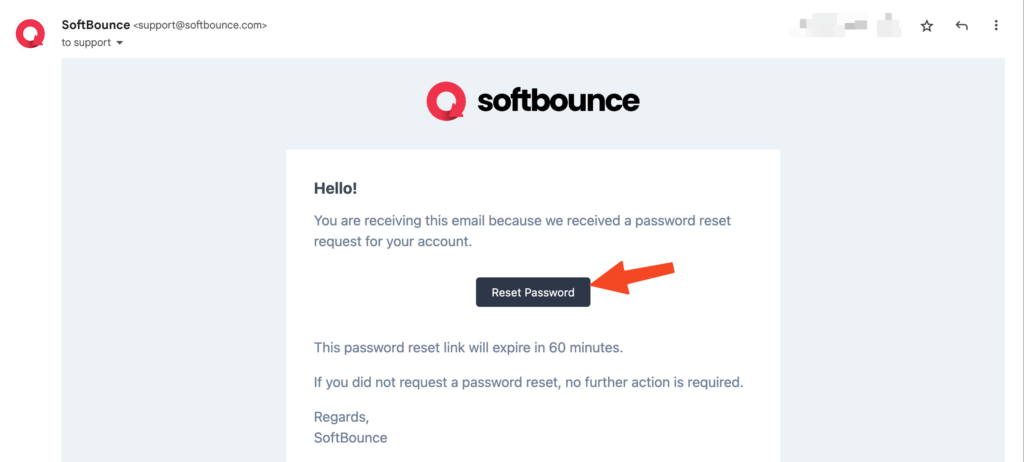1024x462 pixels.
Task: Click the support@softbounce.com sender address
Action: [x=200, y=25]
